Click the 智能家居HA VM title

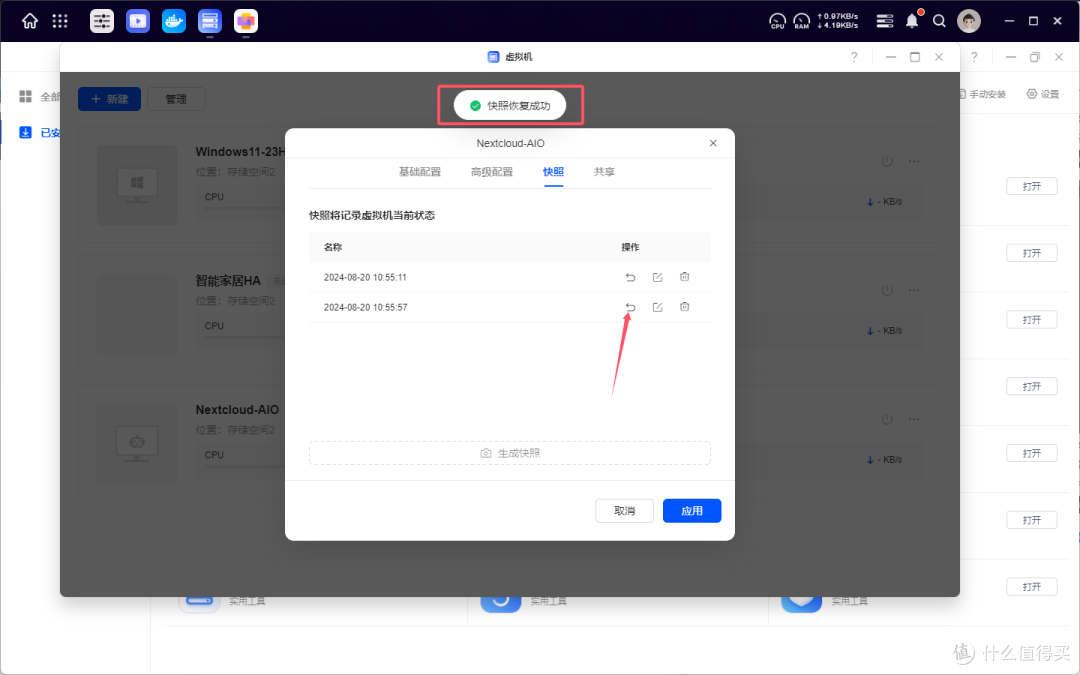[x=228, y=280]
